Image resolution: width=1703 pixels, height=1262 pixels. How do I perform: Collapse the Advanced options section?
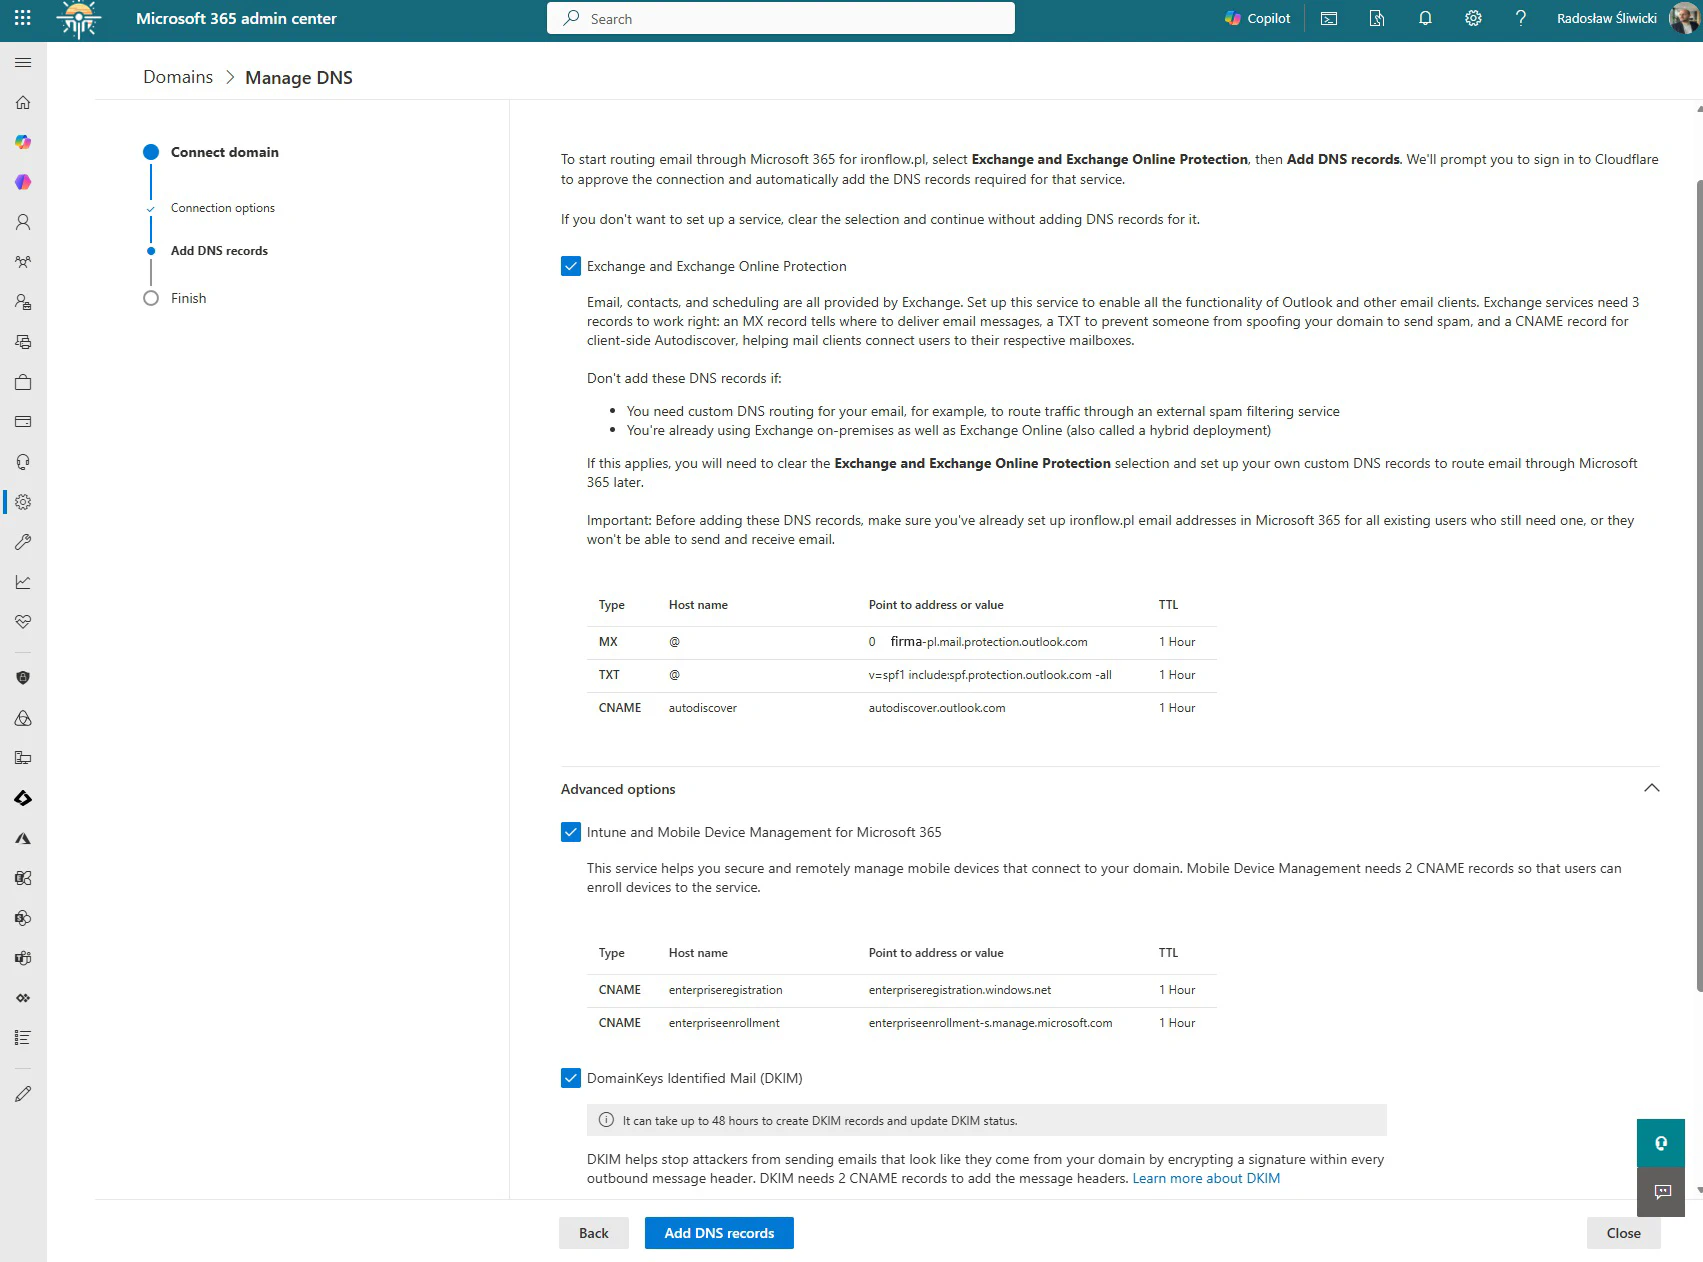[x=1651, y=788]
